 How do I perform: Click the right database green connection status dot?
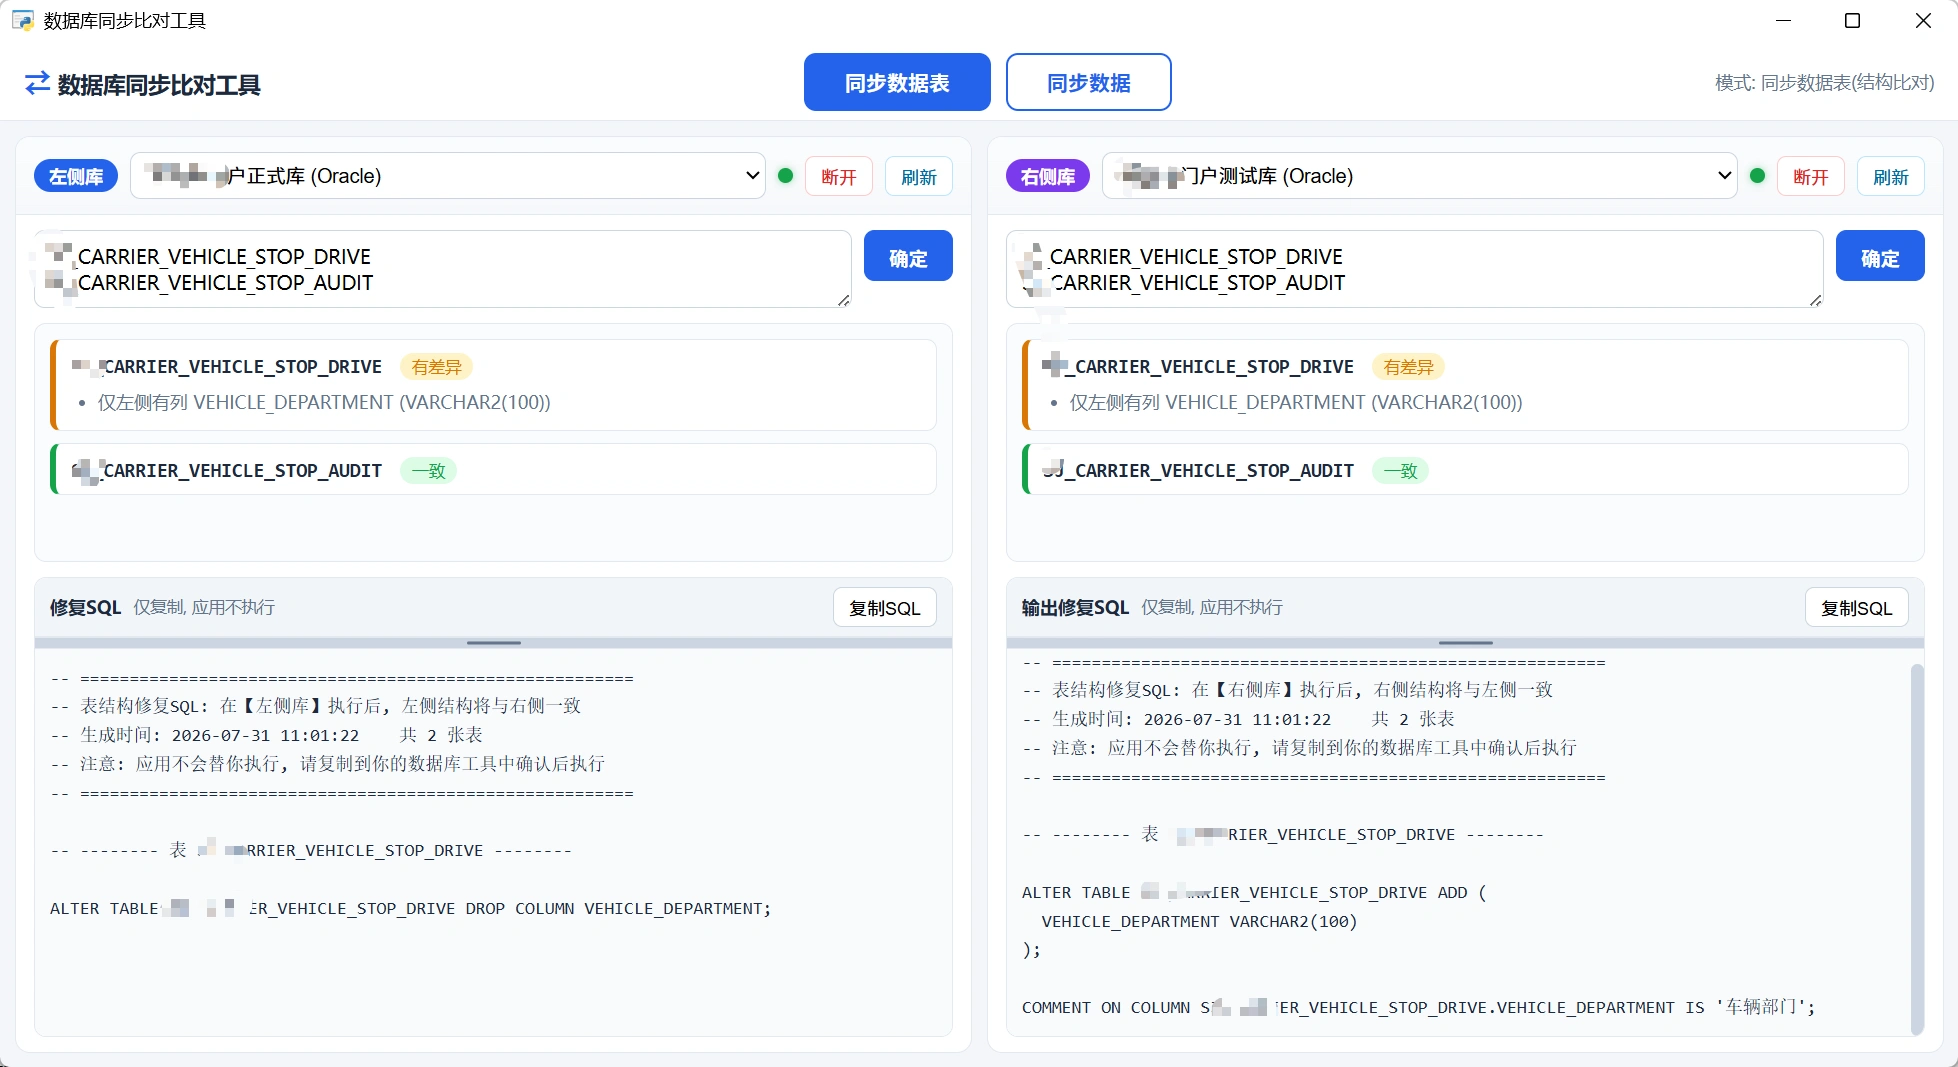[1757, 176]
